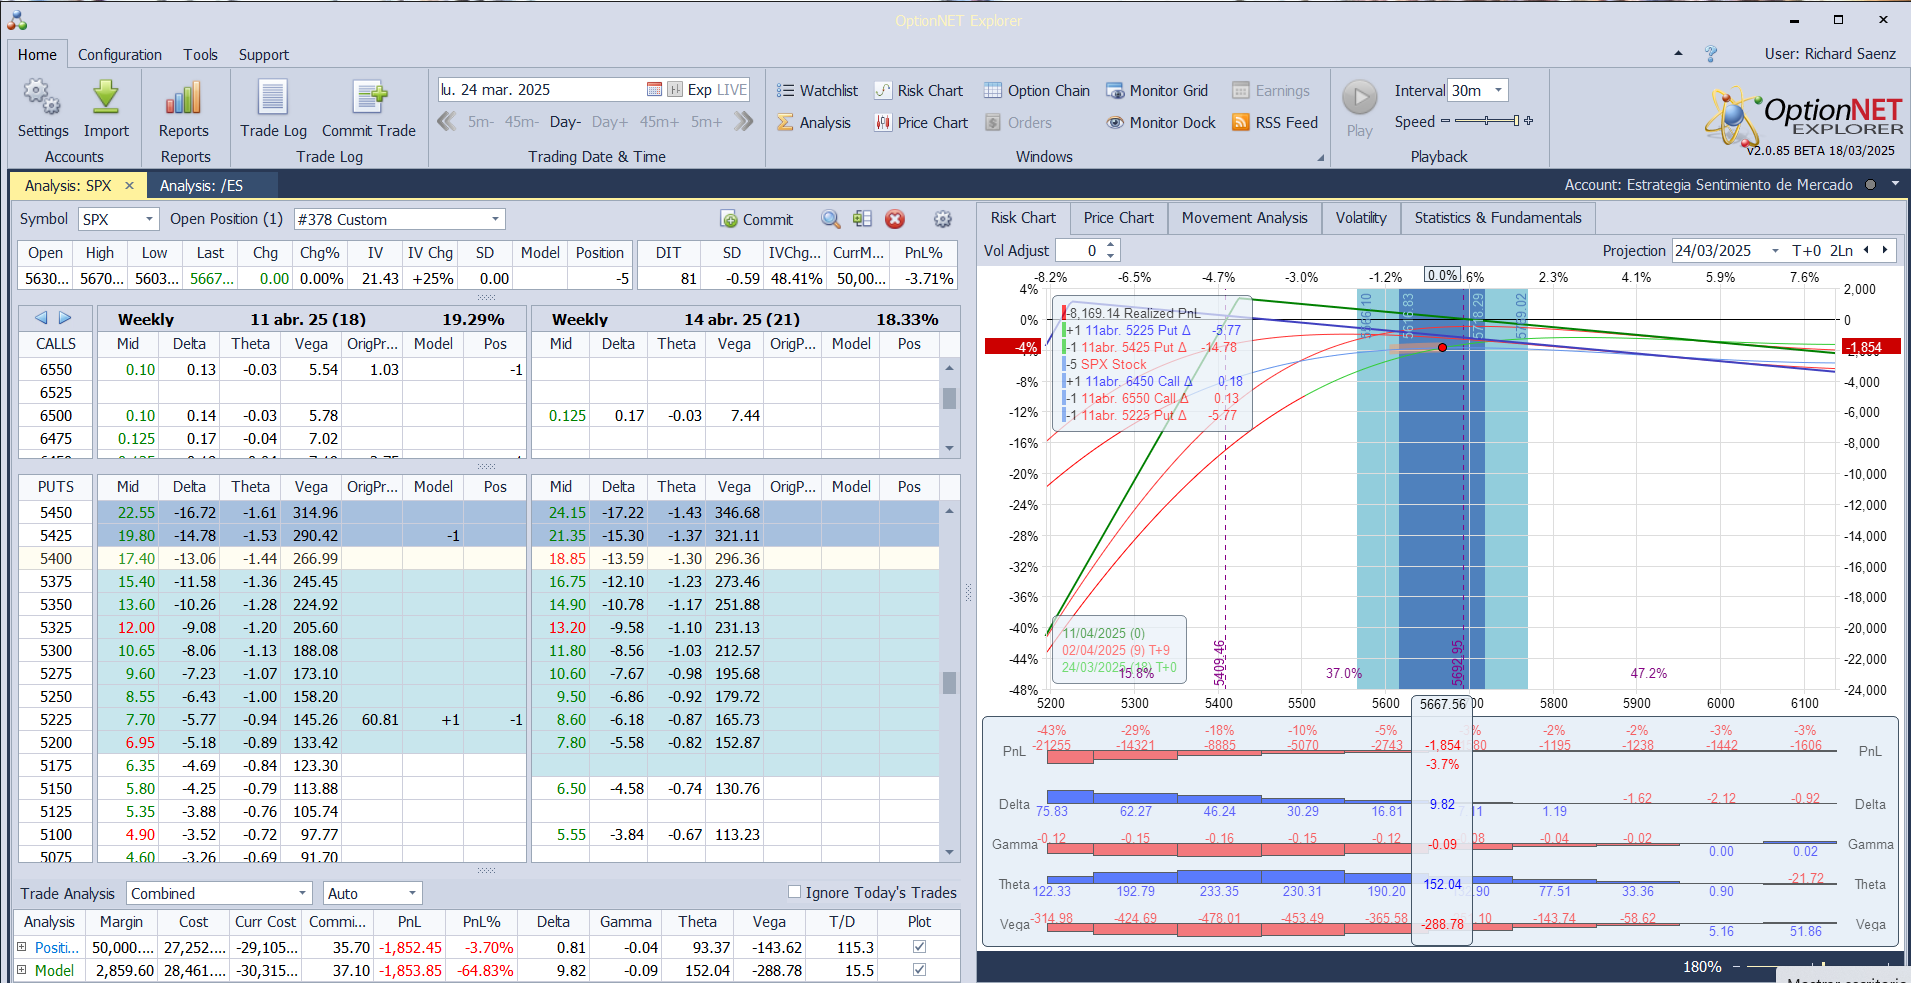The height and width of the screenshot is (983, 1911).
Task: Open the Projection date dropdown
Action: 1775,251
